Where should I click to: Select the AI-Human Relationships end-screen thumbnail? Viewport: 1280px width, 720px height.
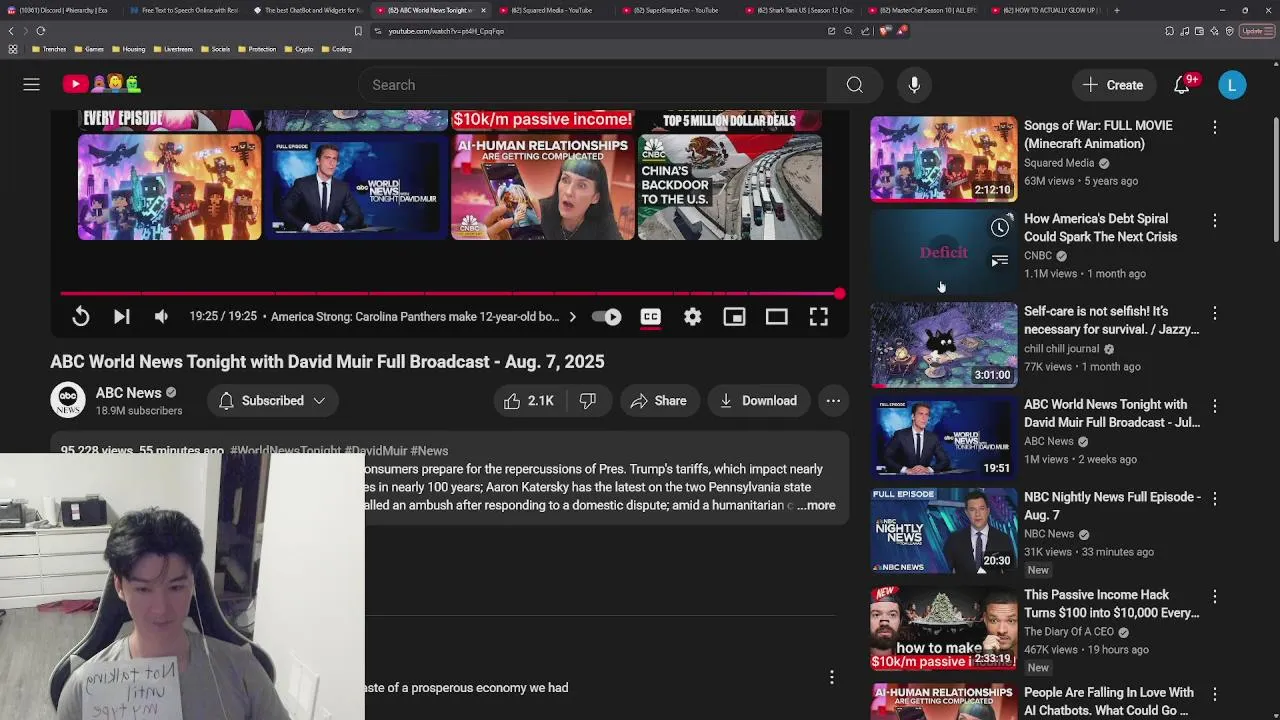[542, 187]
